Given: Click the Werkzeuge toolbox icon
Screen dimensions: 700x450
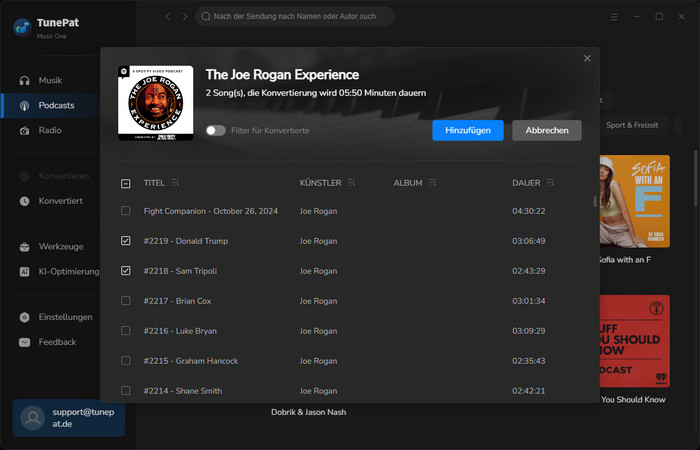Looking at the screenshot, I should [x=25, y=247].
